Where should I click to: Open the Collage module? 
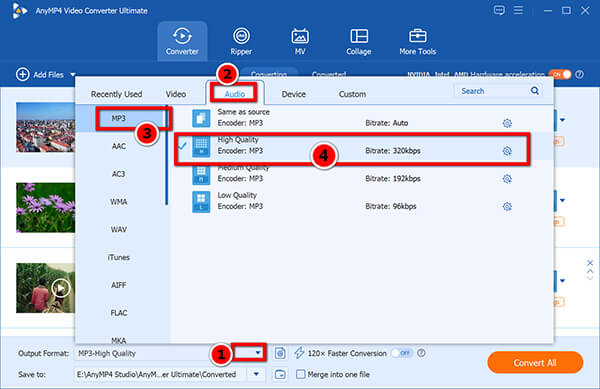(x=359, y=41)
